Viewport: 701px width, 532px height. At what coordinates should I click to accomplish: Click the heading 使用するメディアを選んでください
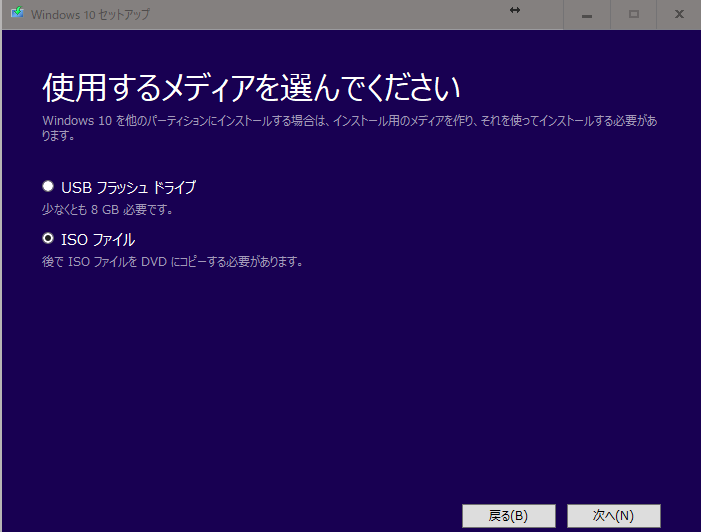pyautogui.click(x=251, y=88)
